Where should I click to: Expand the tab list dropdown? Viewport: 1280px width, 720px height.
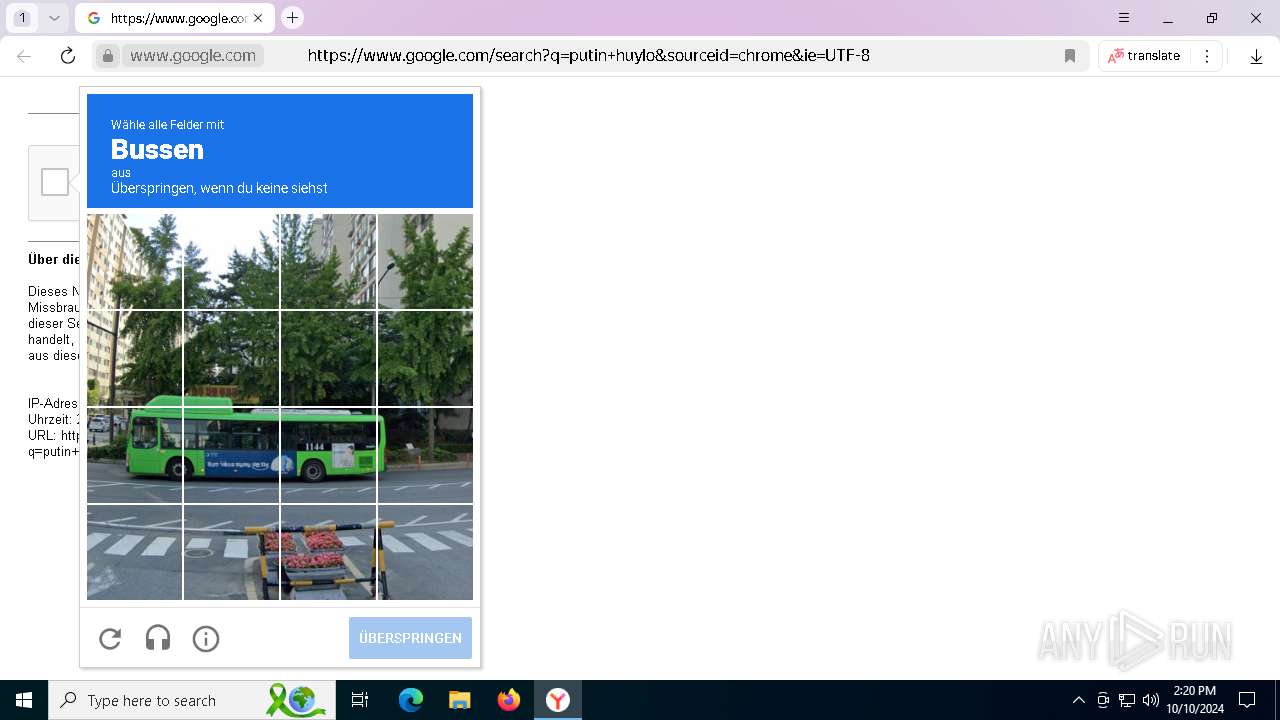55,18
